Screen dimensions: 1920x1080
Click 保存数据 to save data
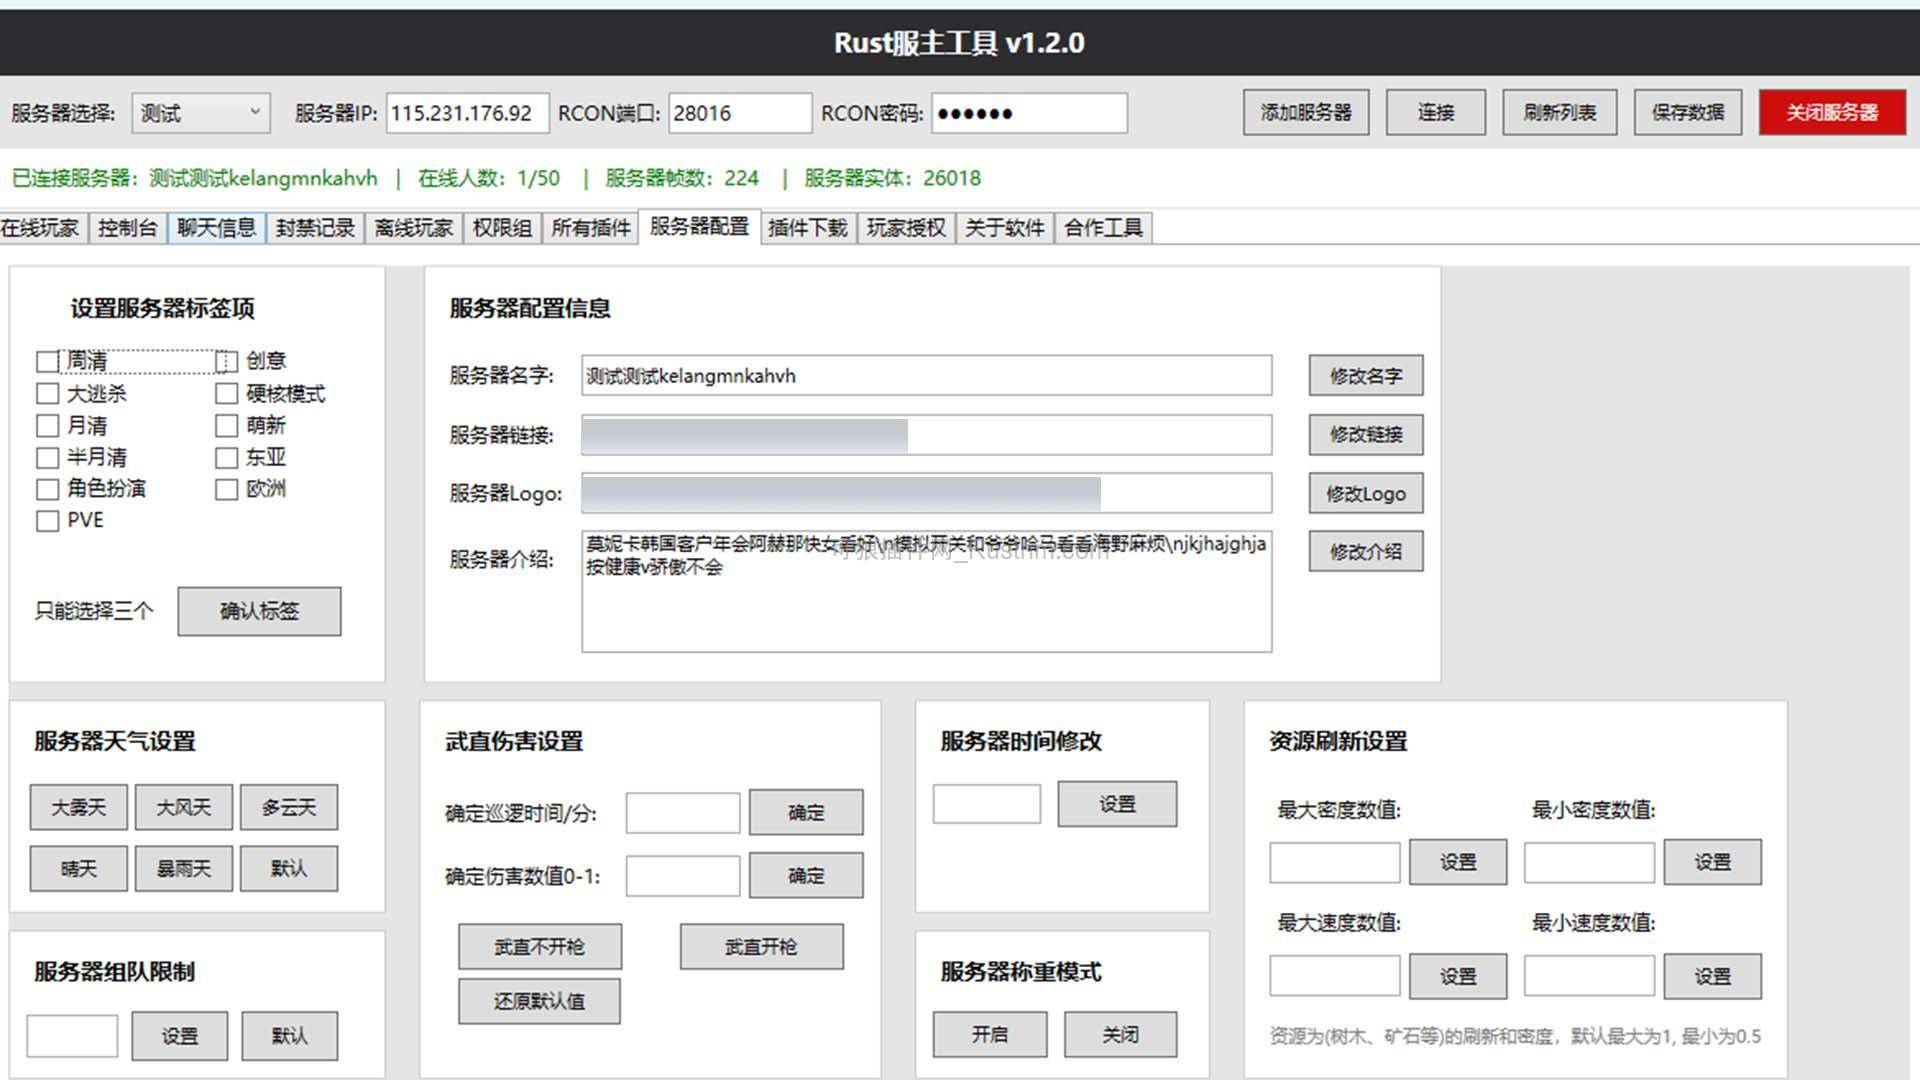point(1687,112)
